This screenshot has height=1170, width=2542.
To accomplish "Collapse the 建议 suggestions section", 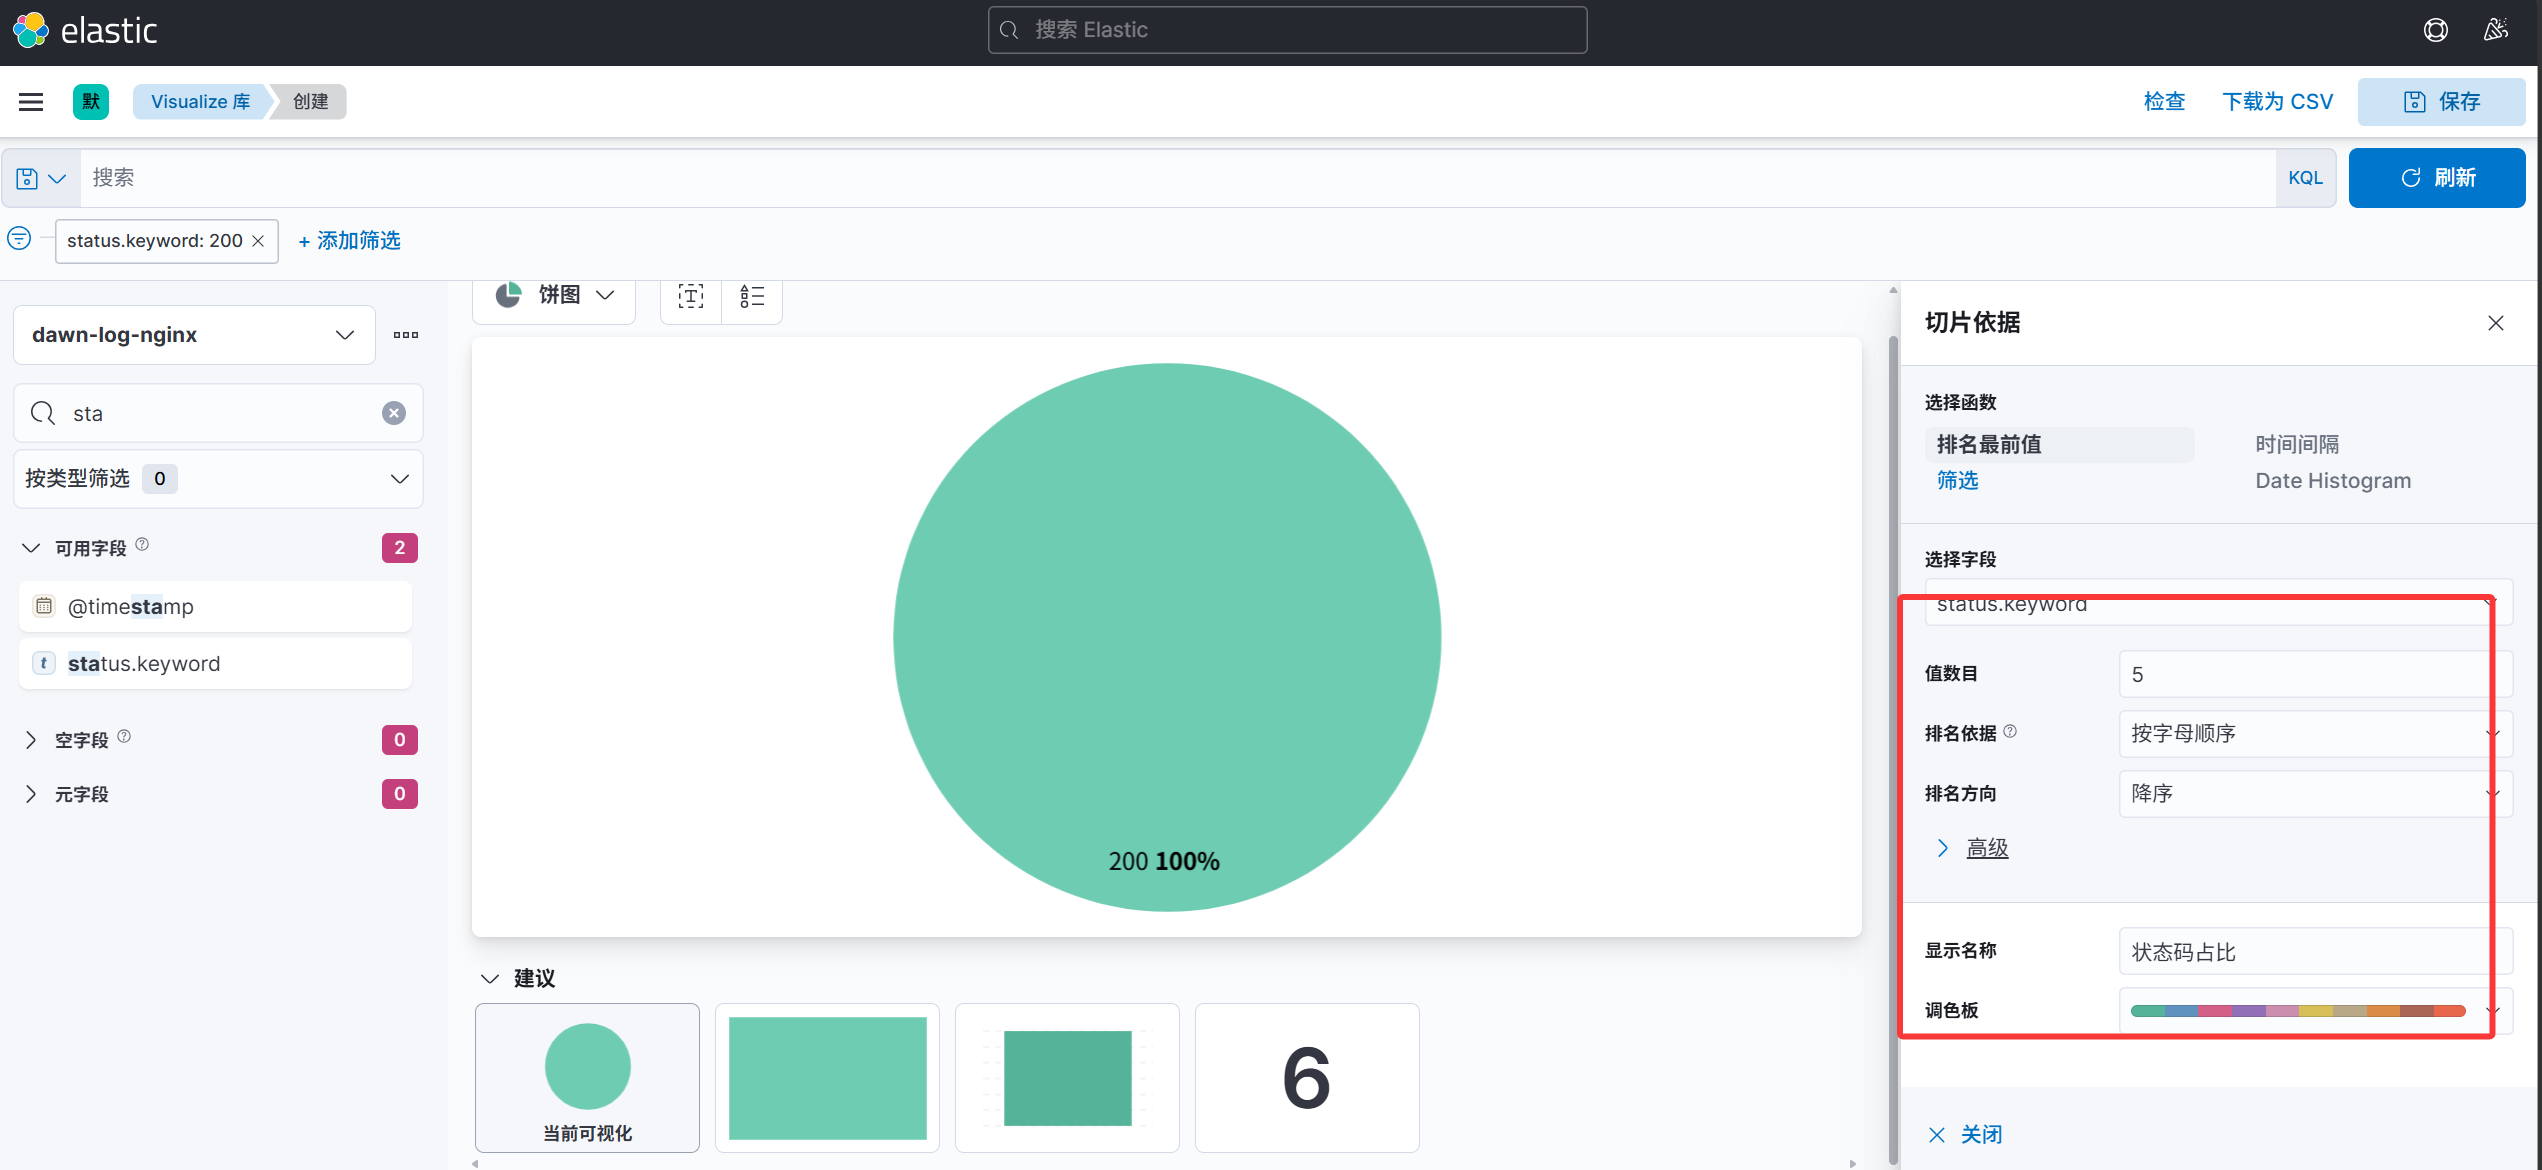I will 490,978.
